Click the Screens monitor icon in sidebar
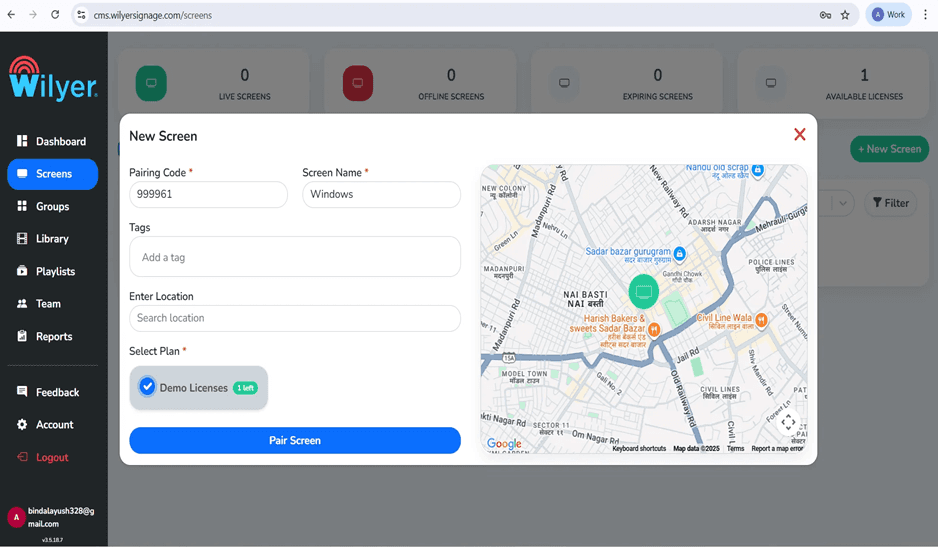 [22, 174]
